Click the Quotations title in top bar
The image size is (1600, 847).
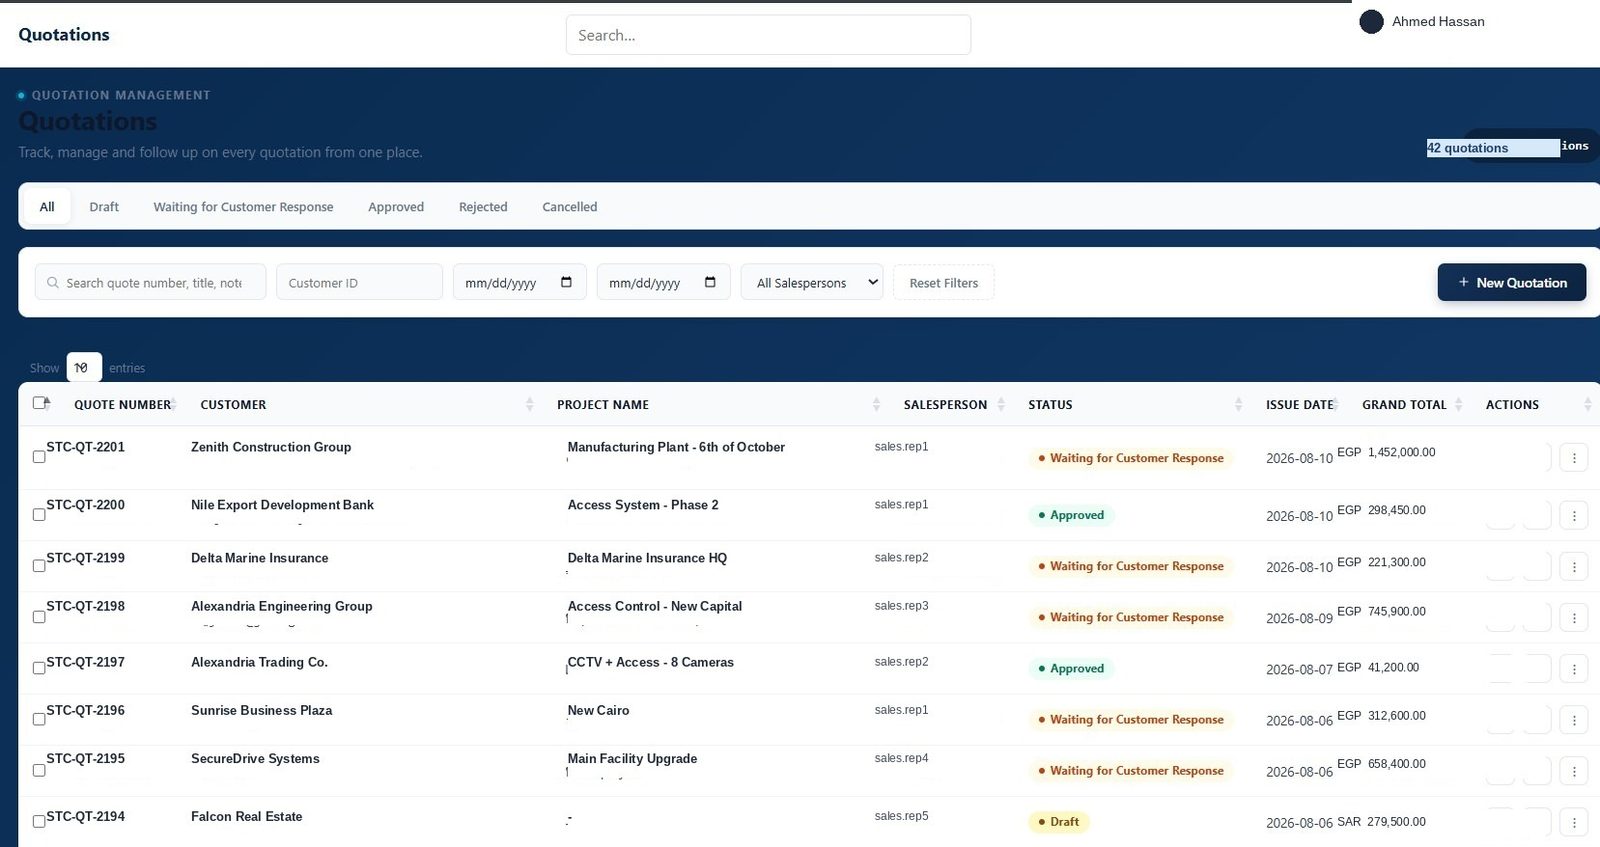tap(64, 34)
